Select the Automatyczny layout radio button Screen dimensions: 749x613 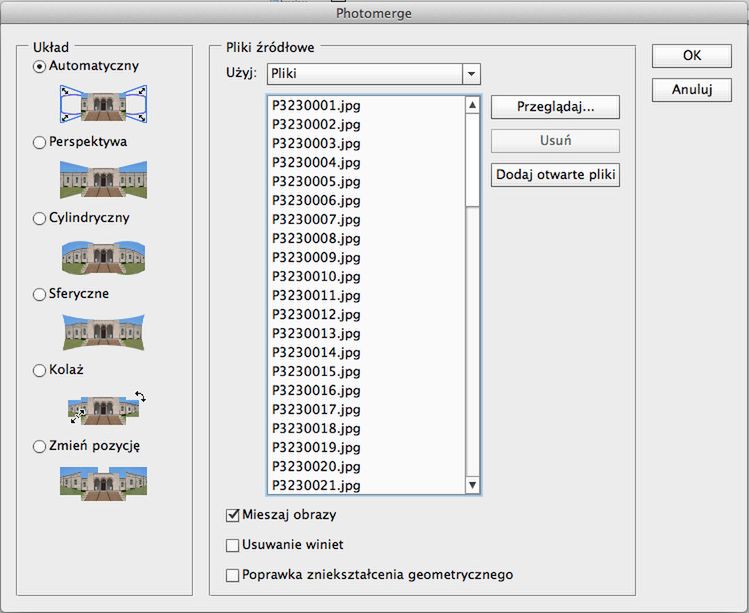(39, 66)
